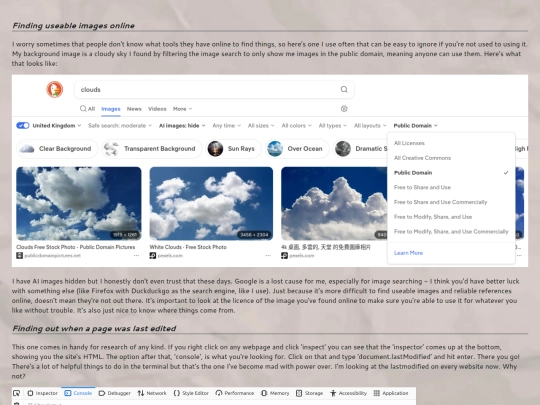This screenshot has width=540, height=405.
Task: Select the Clear Background suggestion chip
Action: (x=57, y=149)
